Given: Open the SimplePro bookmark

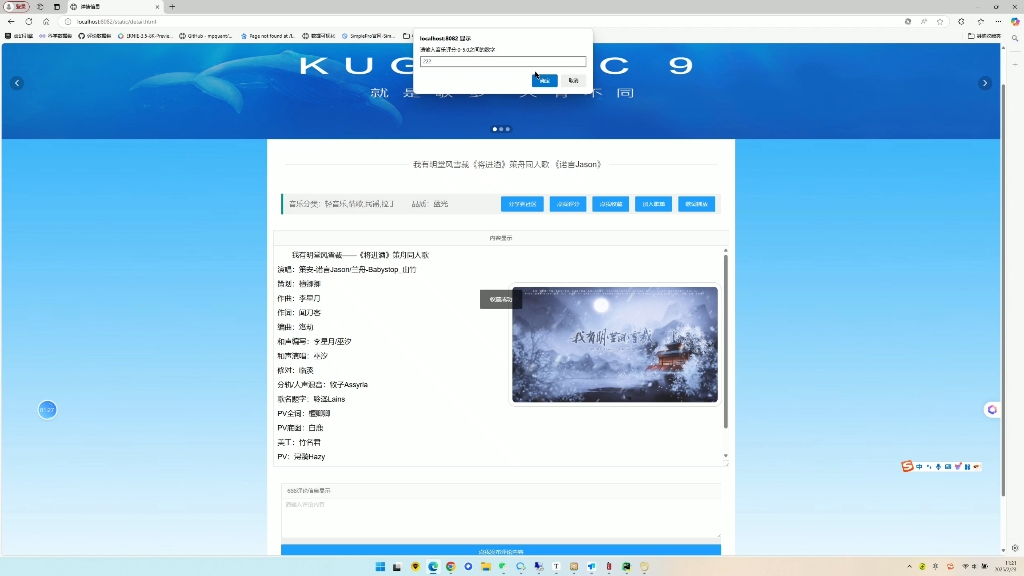Looking at the screenshot, I should (x=368, y=36).
